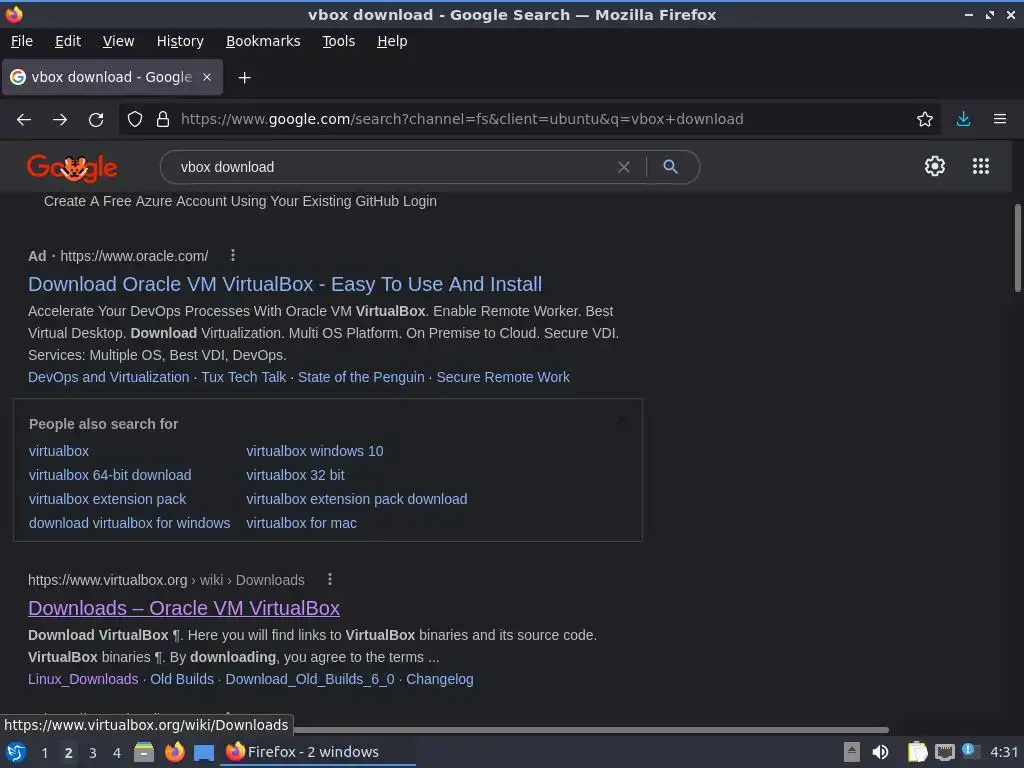Follow DevOps and Virtualization sitelink
The width and height of the screenshot is (1024, 768).
(x=108, y=377)
